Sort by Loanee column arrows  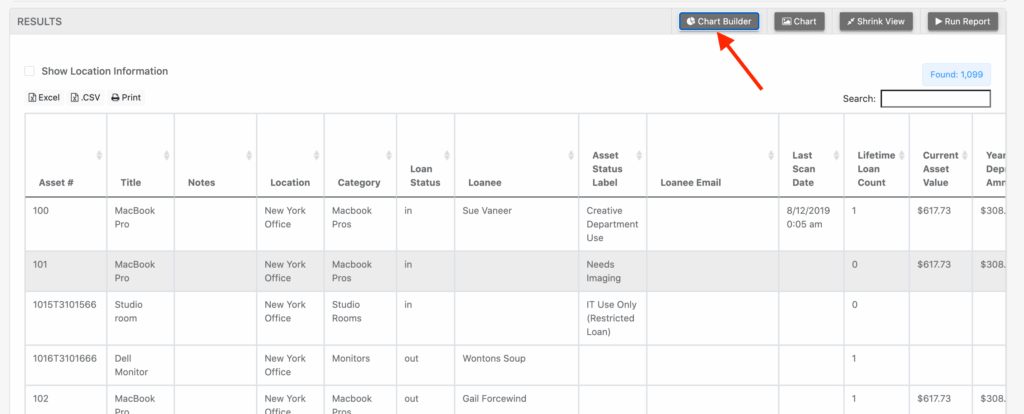pos(571,155)
